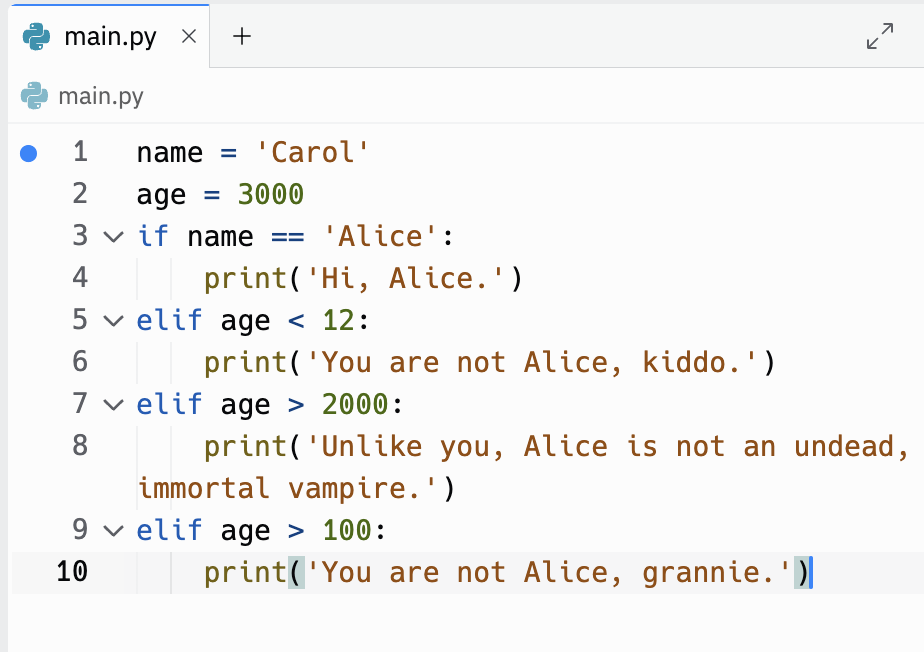Collapse the 'elif age > 100' block

coord(113,531)
